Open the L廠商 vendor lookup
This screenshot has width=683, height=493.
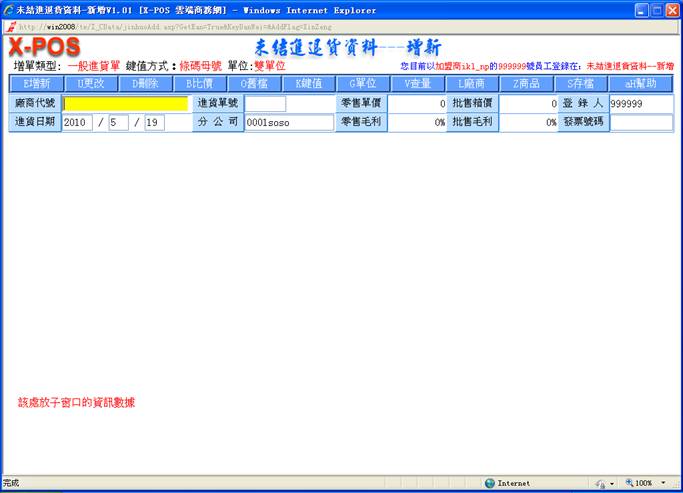(471, 84)
